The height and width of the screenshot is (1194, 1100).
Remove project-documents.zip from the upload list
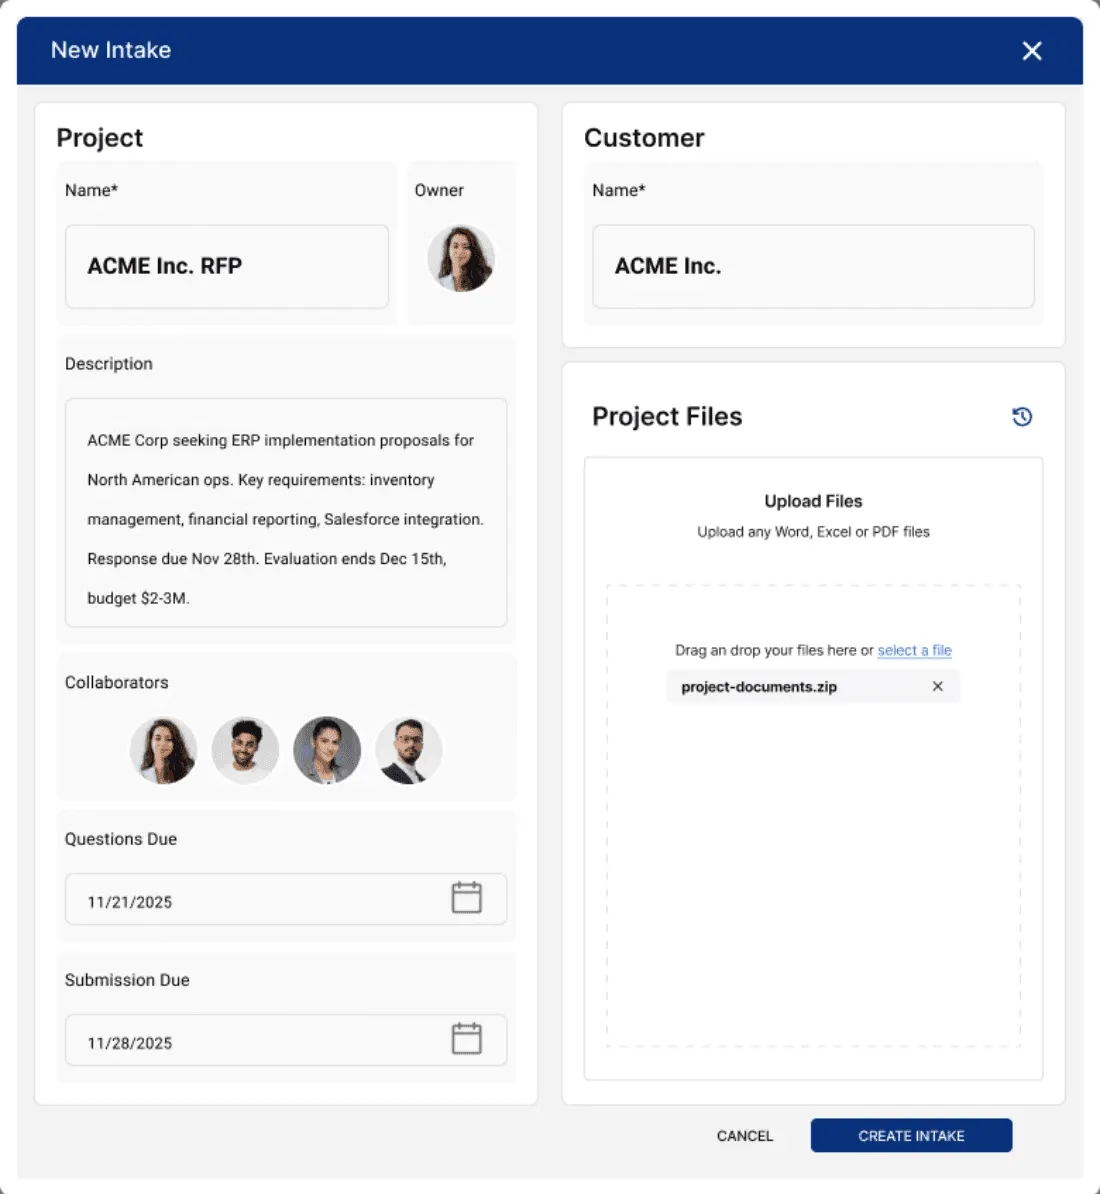938,686
